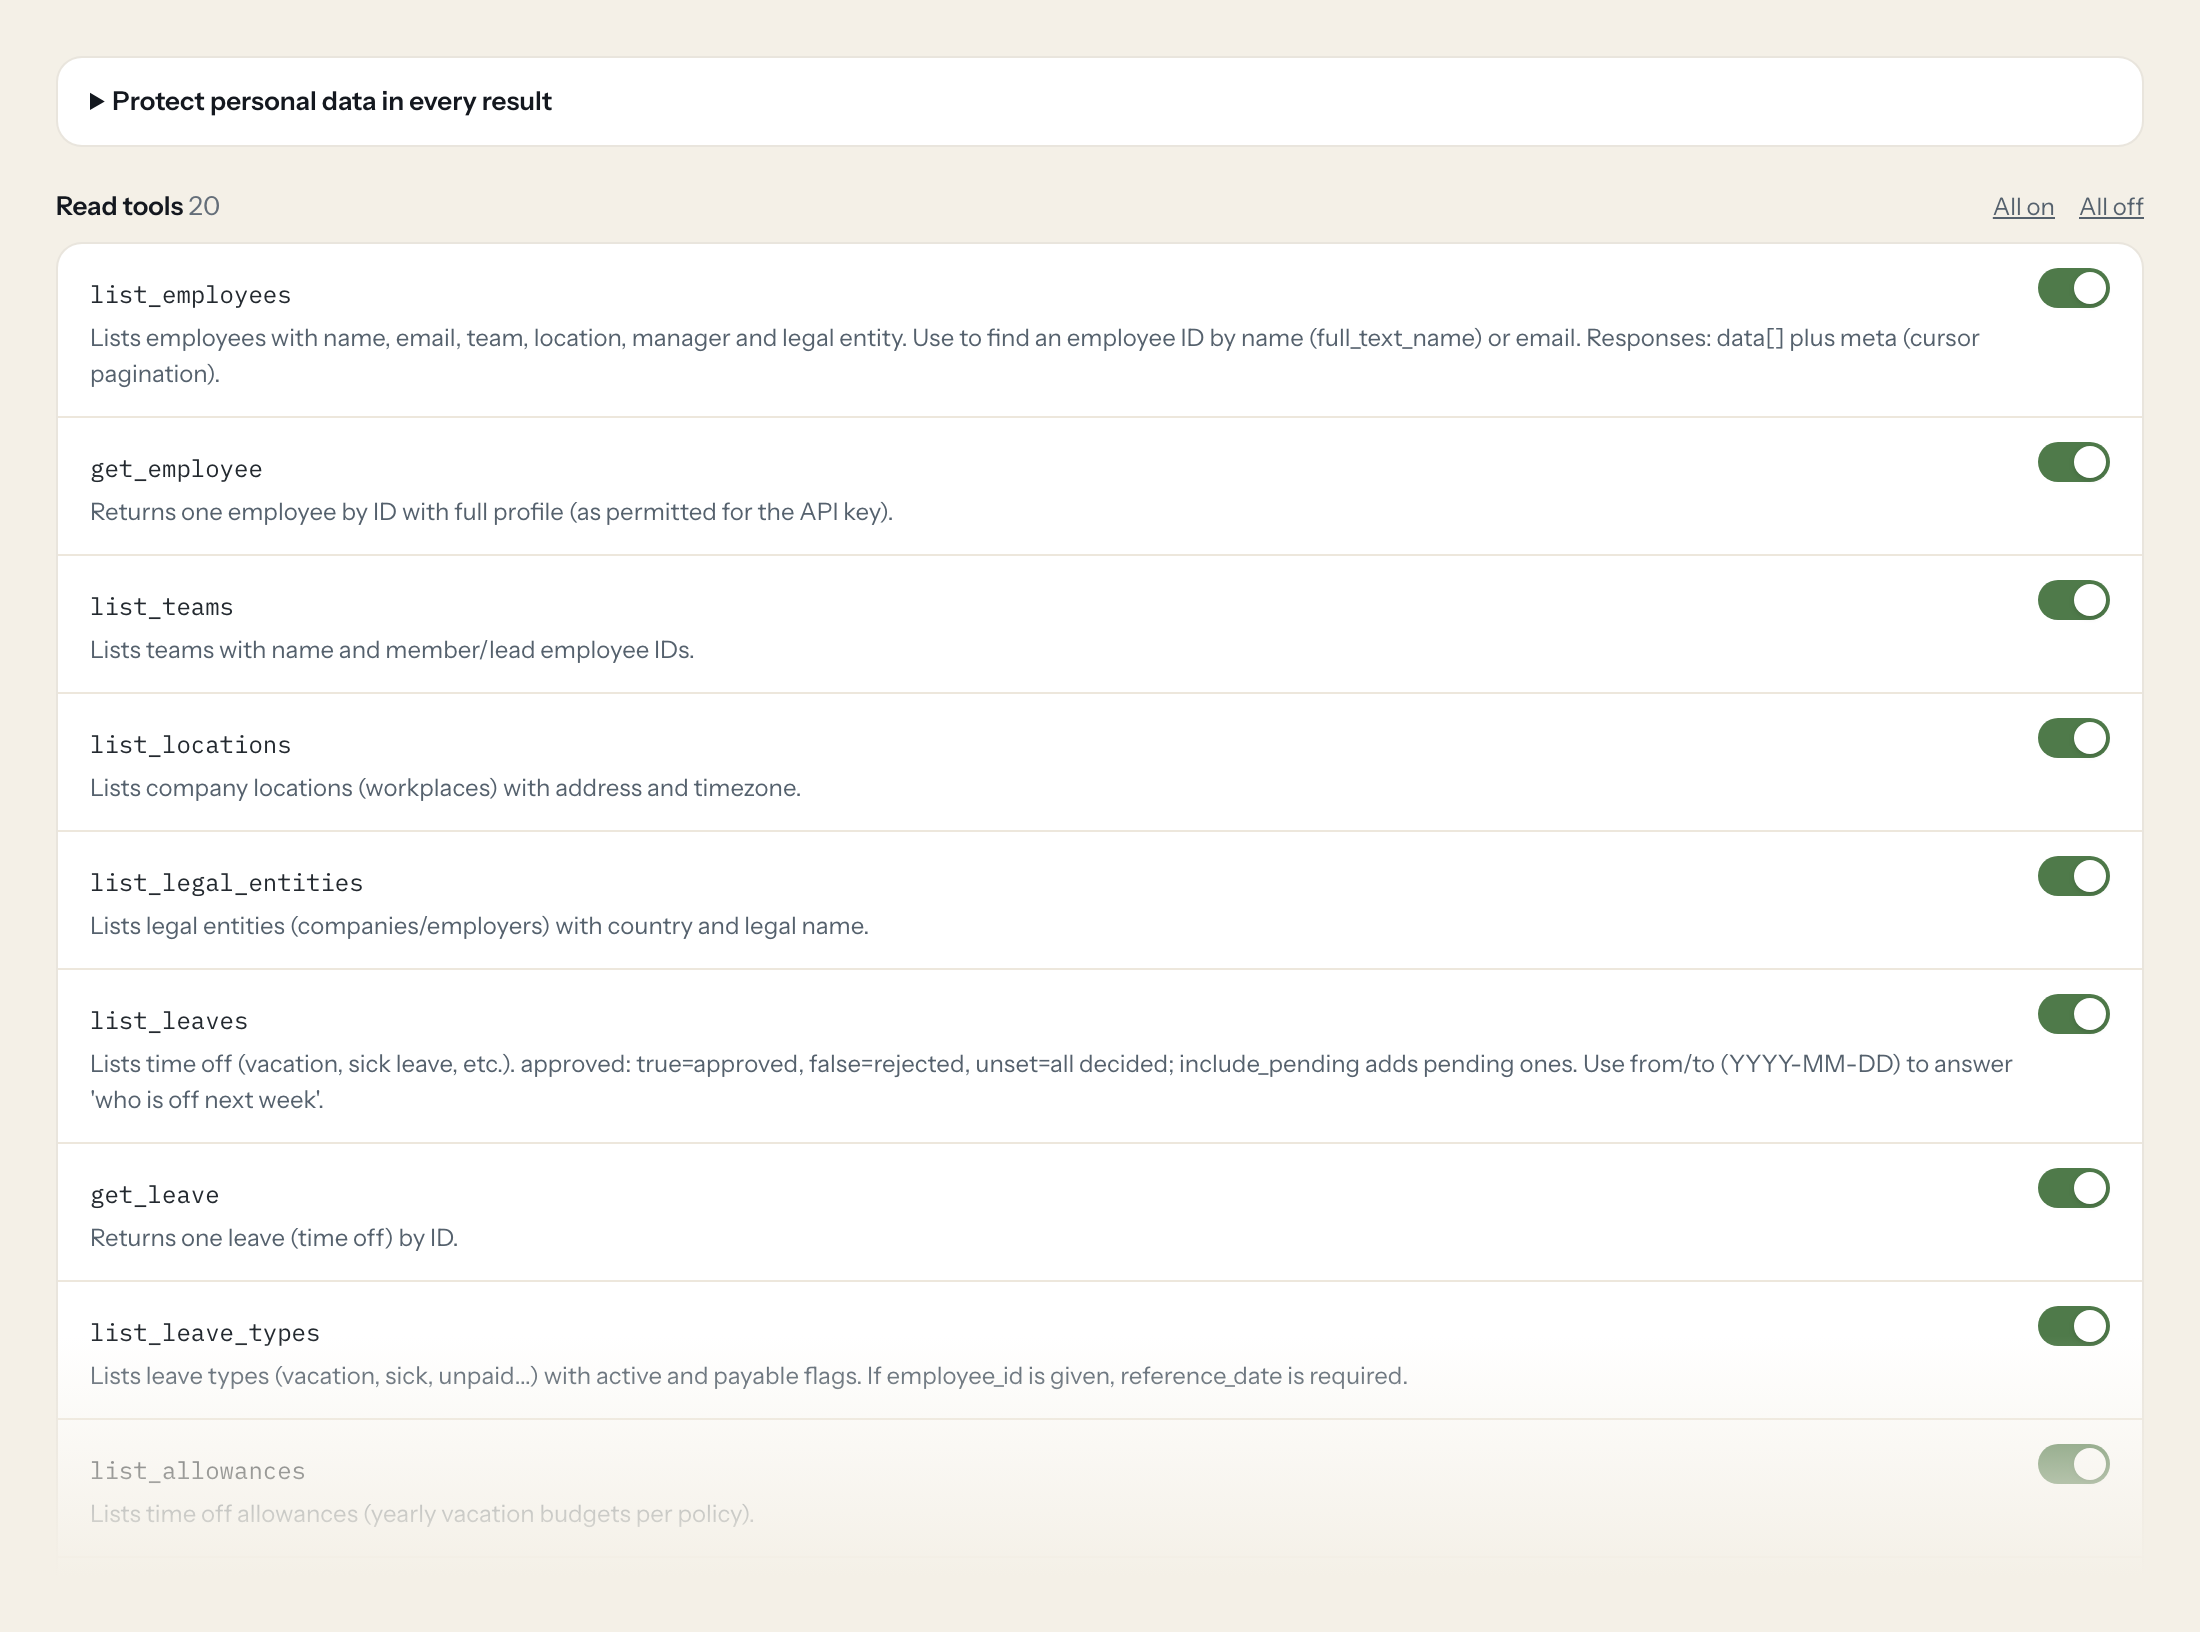Toggle off the get_employee tool
The height and width of the screenshot is (1632, 2200).
coord(2073,462)
